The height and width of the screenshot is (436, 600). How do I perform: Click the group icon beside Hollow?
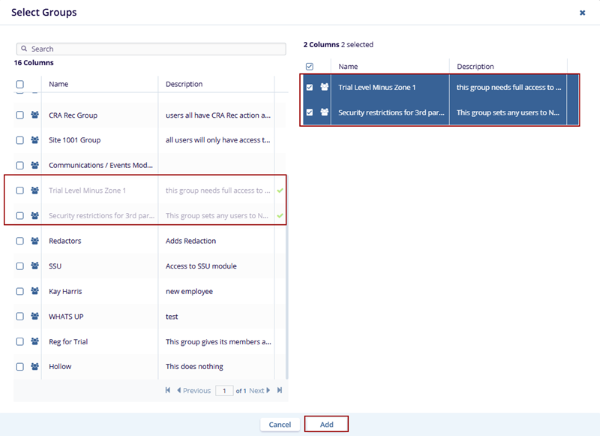pyautogui.click(x=35, y=366)
